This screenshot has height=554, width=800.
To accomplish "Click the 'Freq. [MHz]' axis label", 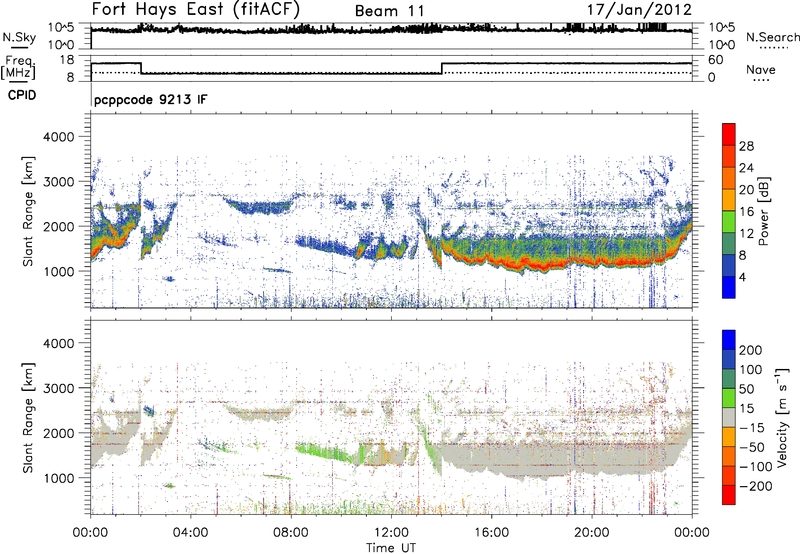I will coord(18,67).
